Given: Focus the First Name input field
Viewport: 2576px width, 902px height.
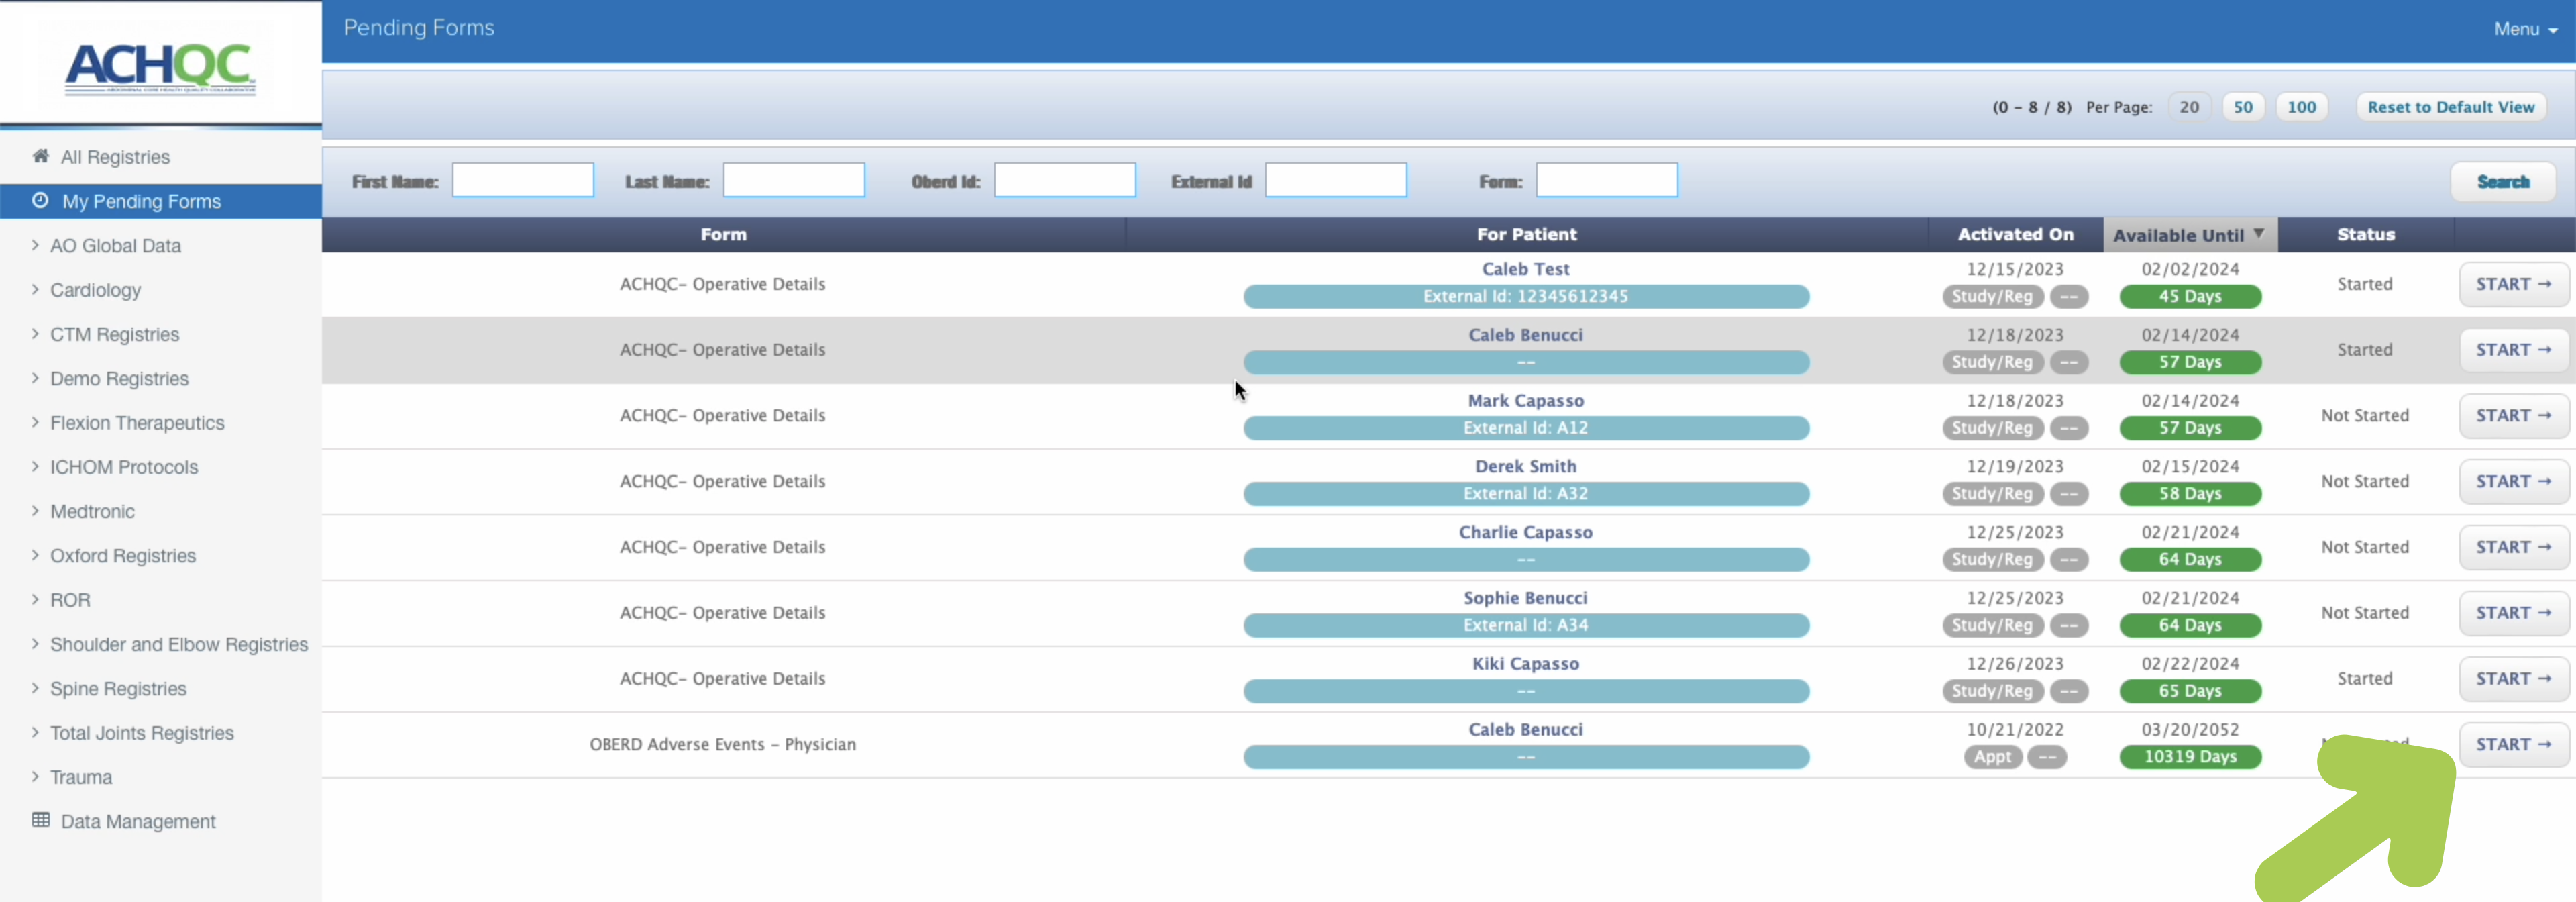Looking at the screenshot, I should [523, 180].
